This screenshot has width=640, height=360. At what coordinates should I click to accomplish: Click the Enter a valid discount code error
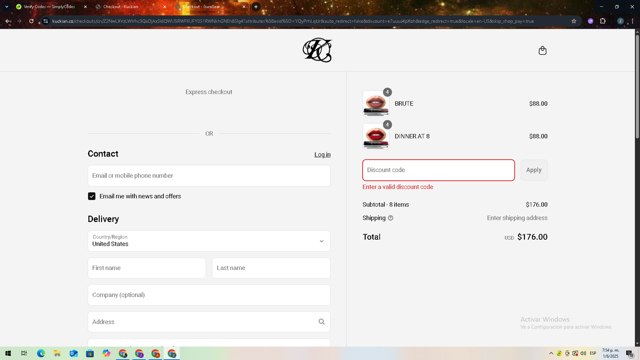coord(398,187)
